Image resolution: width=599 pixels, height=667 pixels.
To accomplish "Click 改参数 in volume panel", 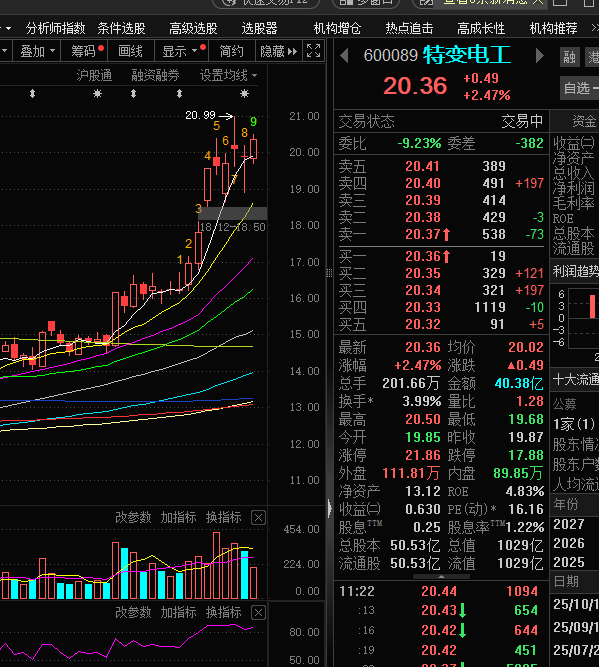I will click(x=133, y=518).
